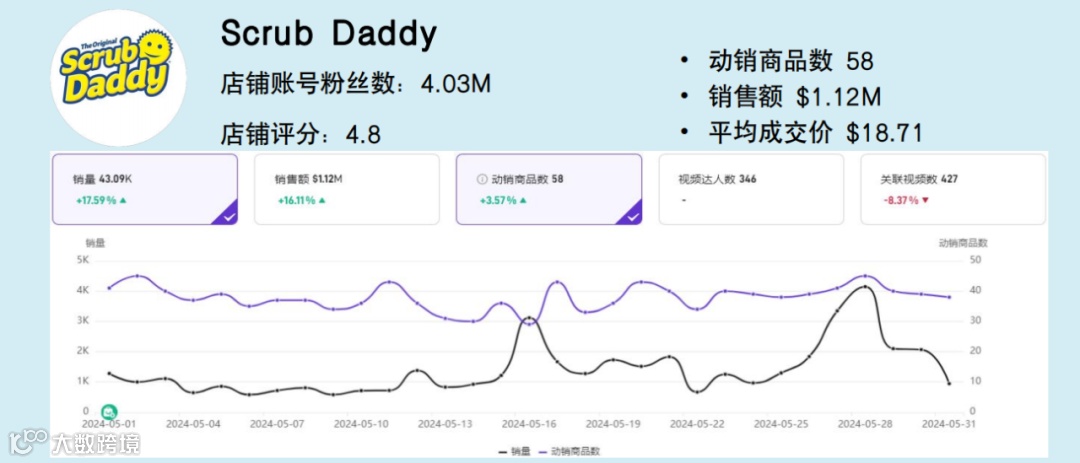Click green round icon at chart origin

tap(109, 411)
